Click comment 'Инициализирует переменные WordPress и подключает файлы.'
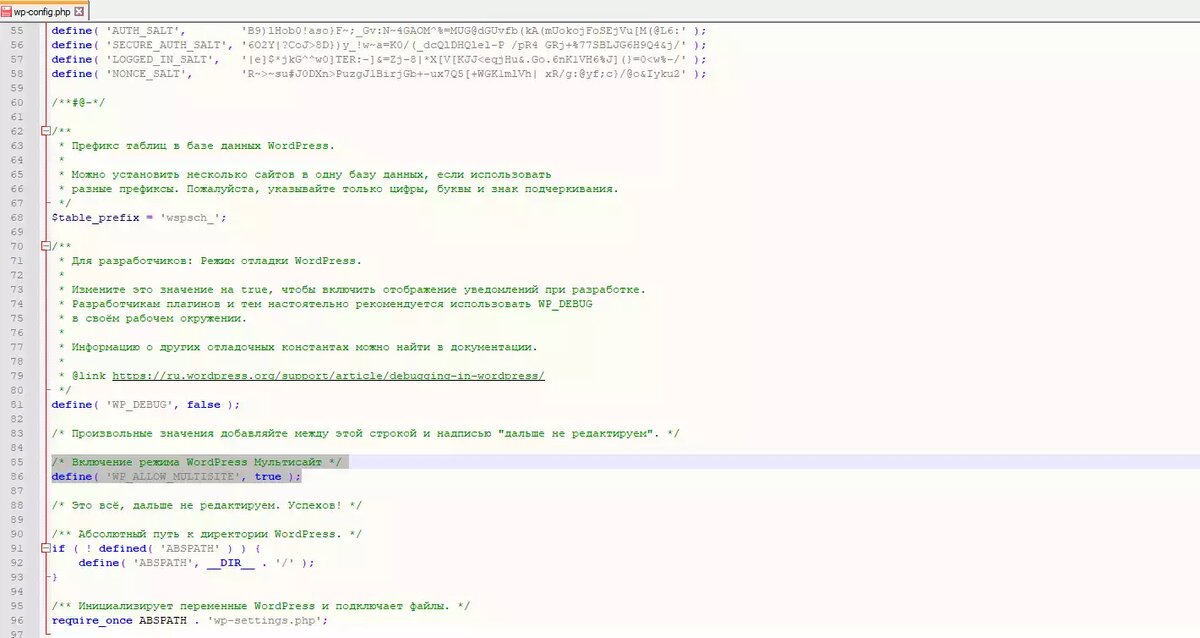 point(261,606)
